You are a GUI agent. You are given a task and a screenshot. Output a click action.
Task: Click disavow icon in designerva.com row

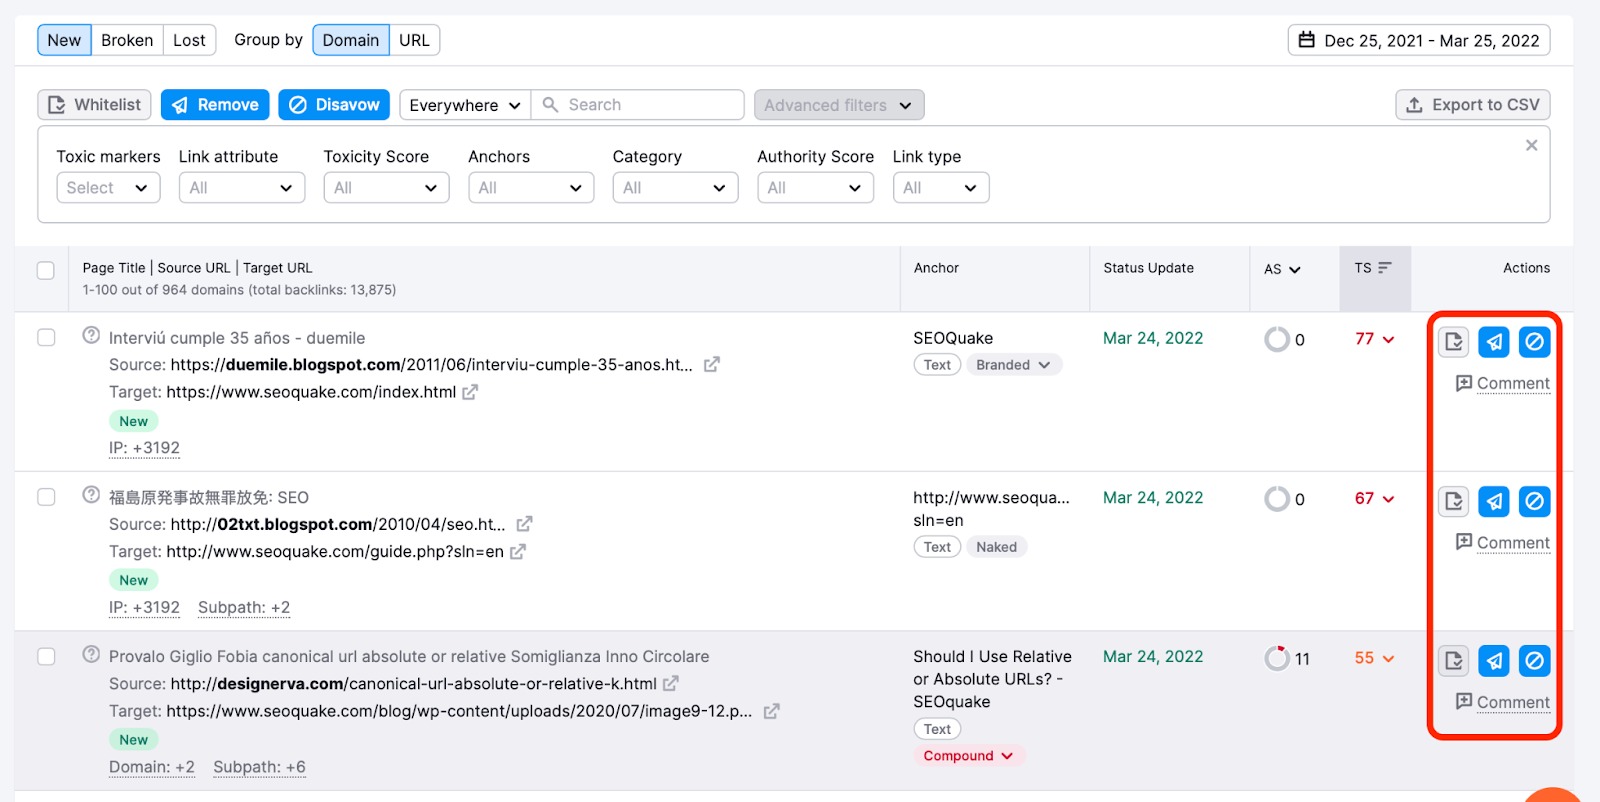[x=1534, y=661]
